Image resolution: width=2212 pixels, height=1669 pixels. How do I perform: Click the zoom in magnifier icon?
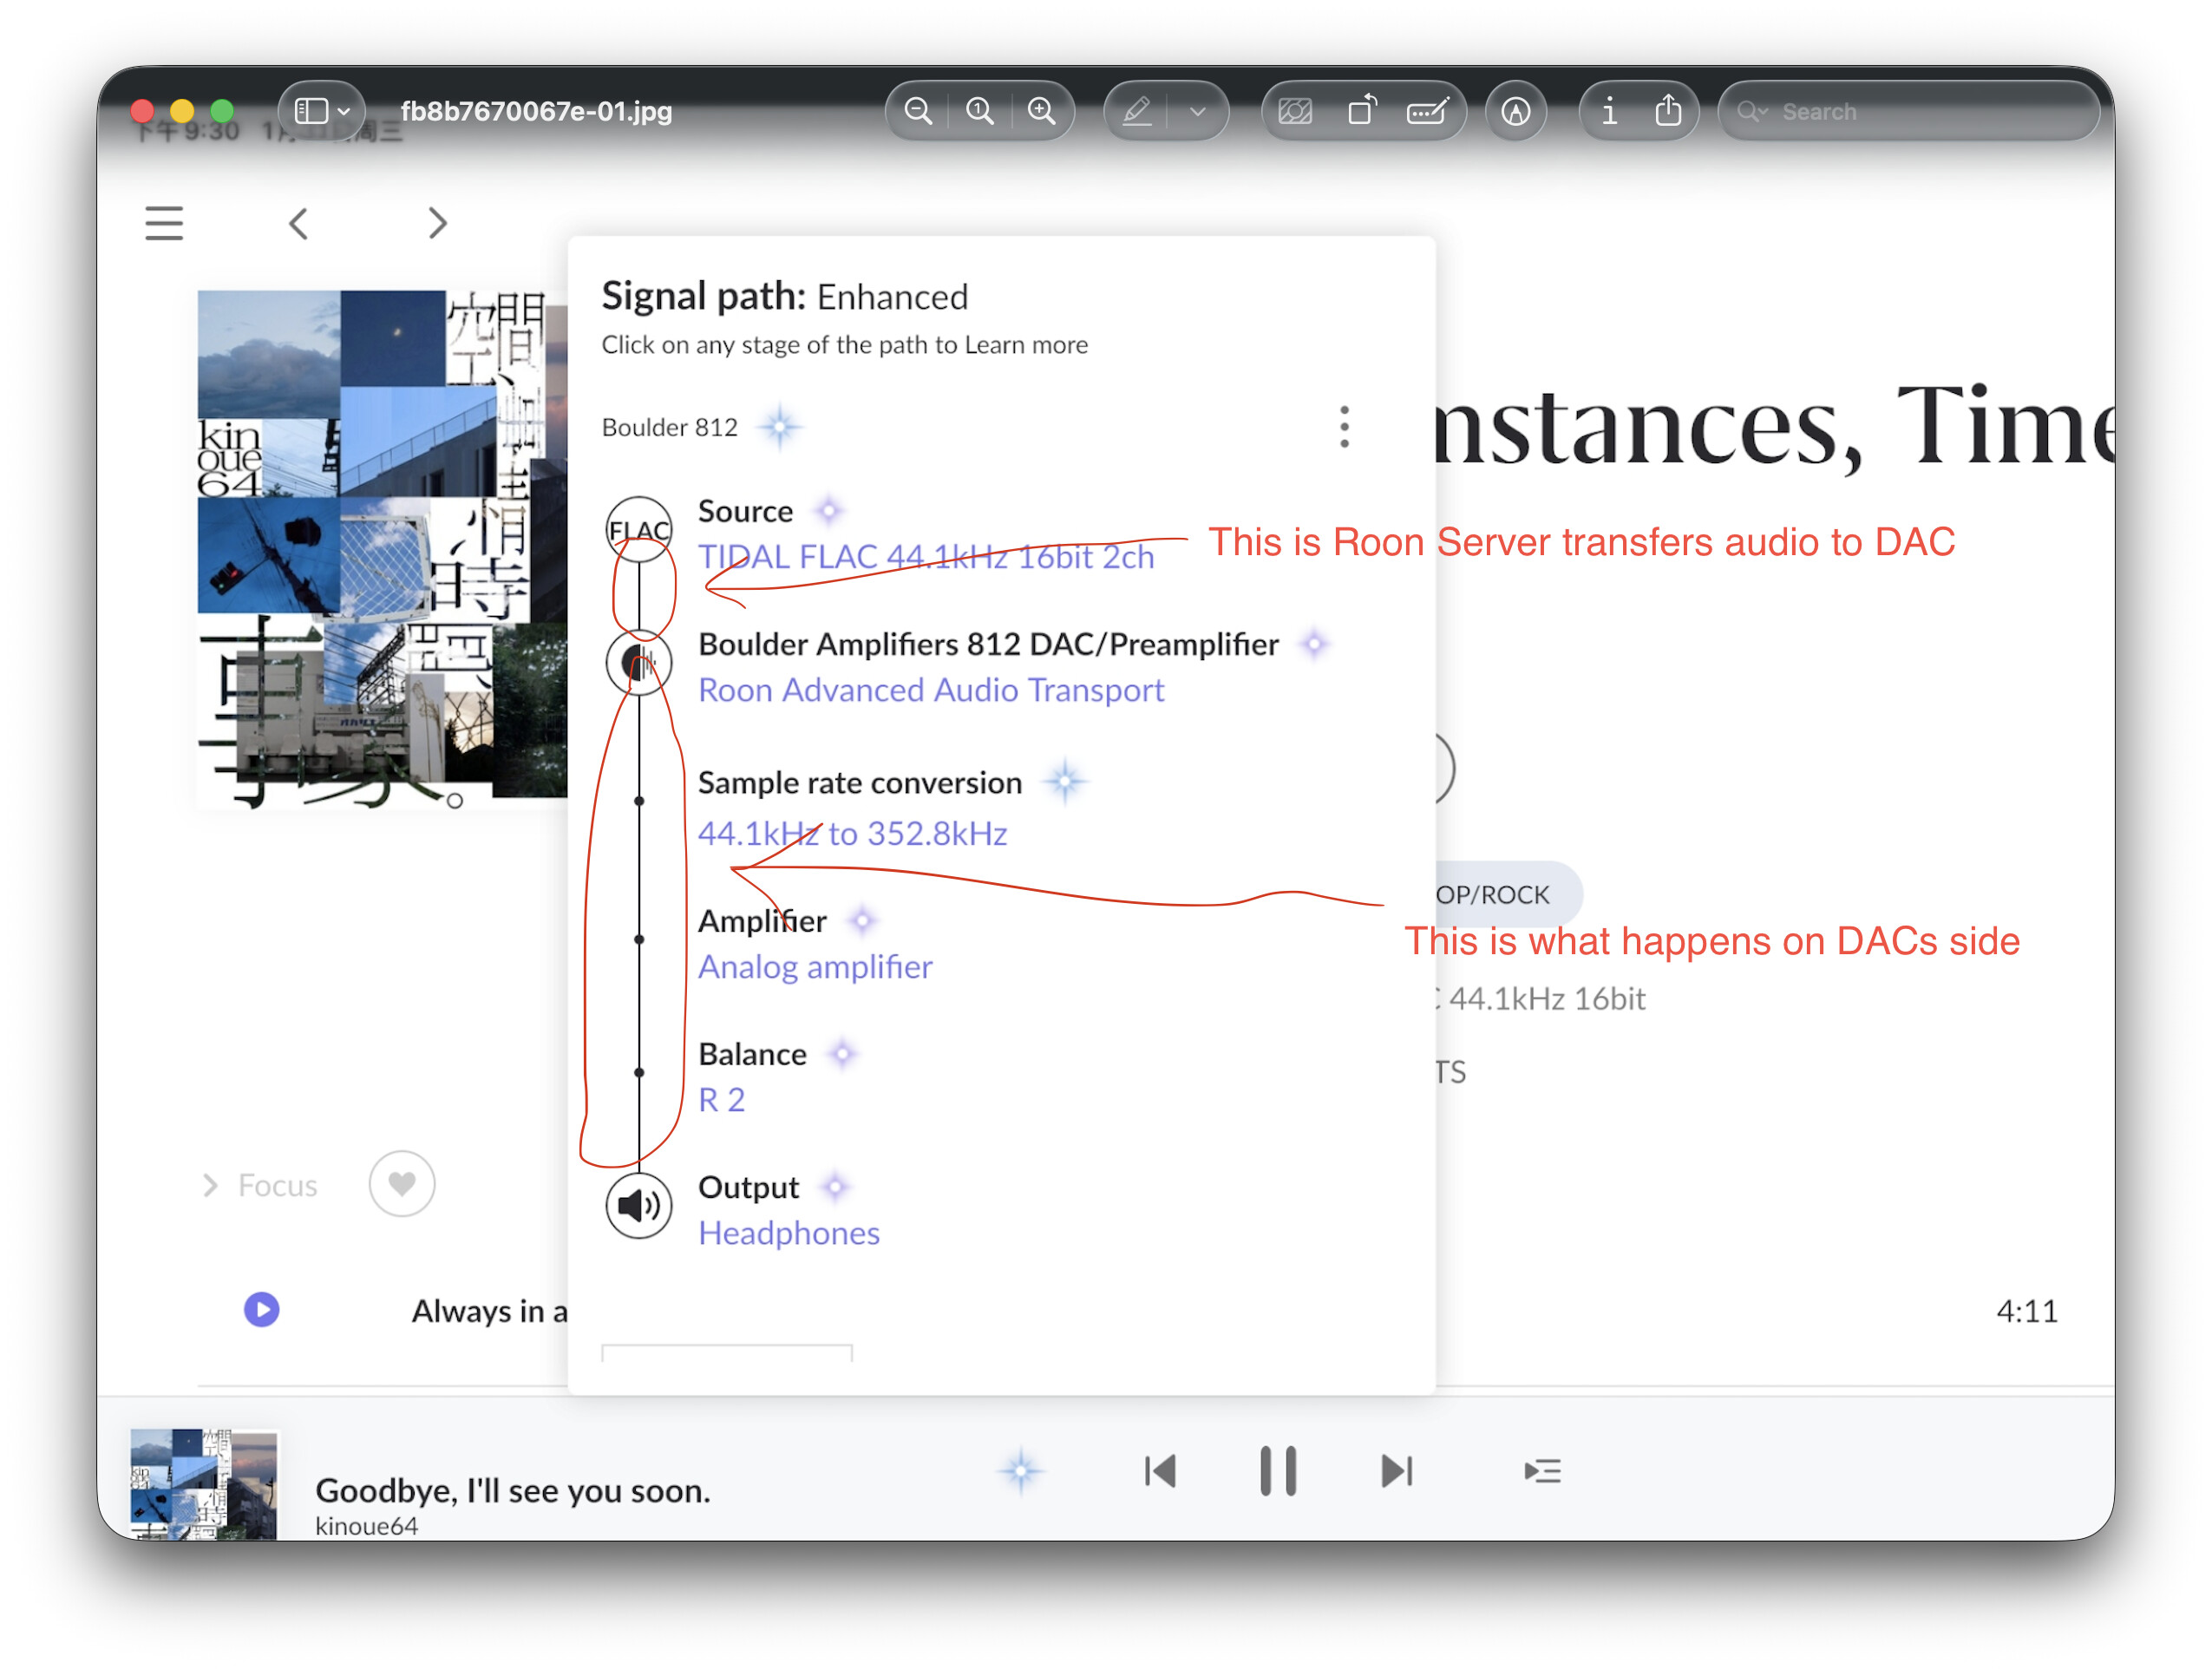point(1041,111)
